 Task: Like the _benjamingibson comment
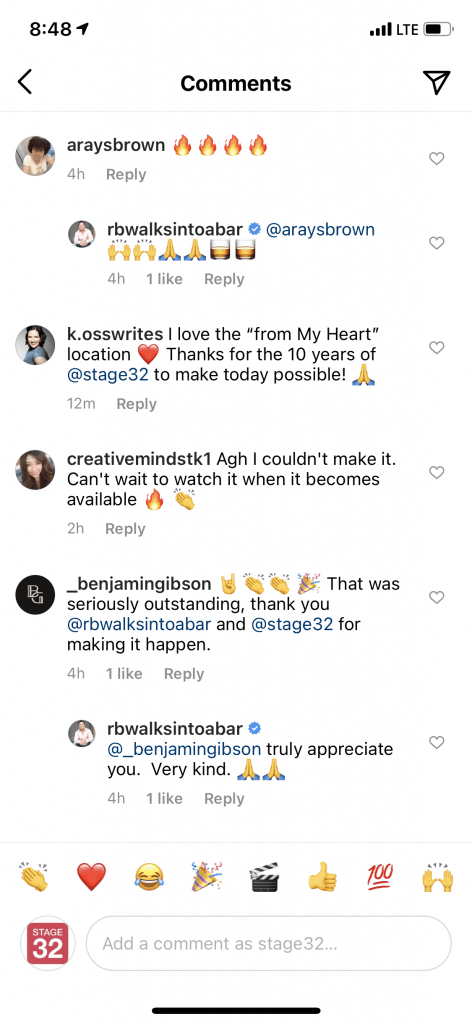(x=436, y=597)
